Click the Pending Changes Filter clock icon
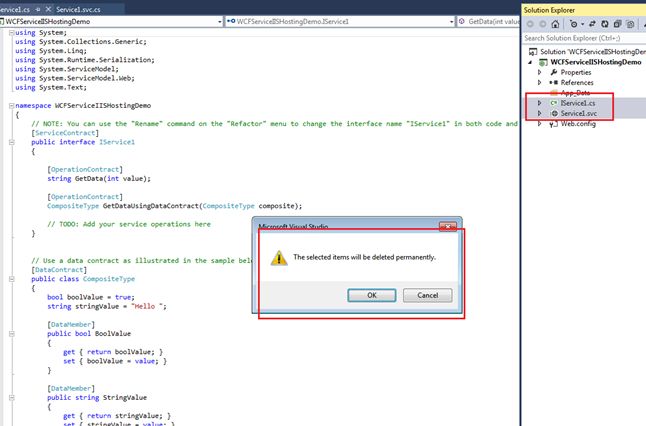This screenshot has width=646, height=426. [573, 24]
